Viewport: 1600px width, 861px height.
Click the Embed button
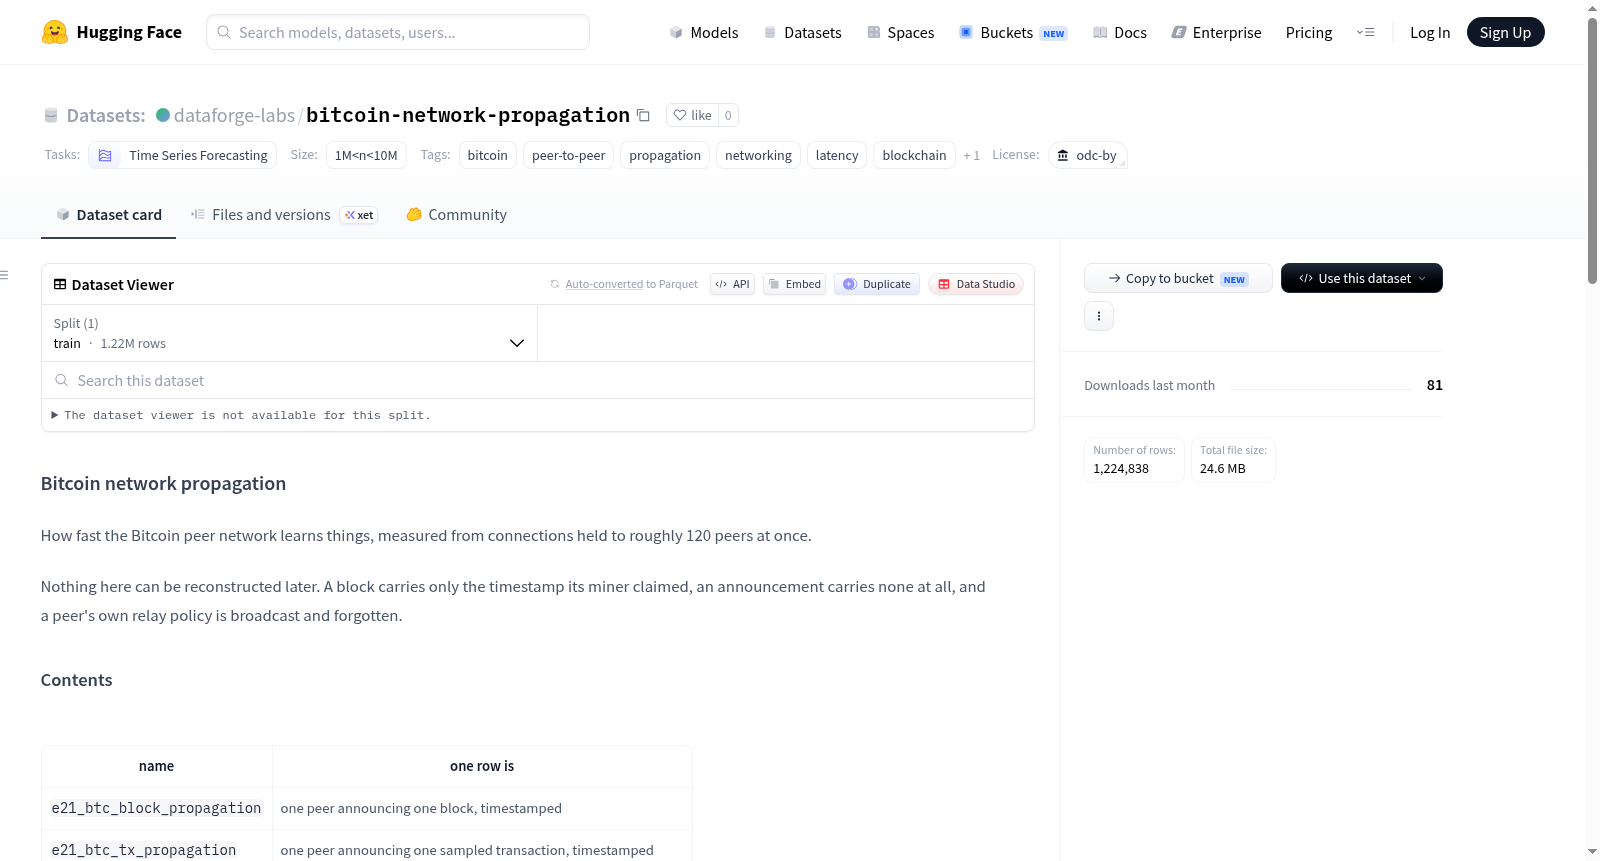click(794, 284)
